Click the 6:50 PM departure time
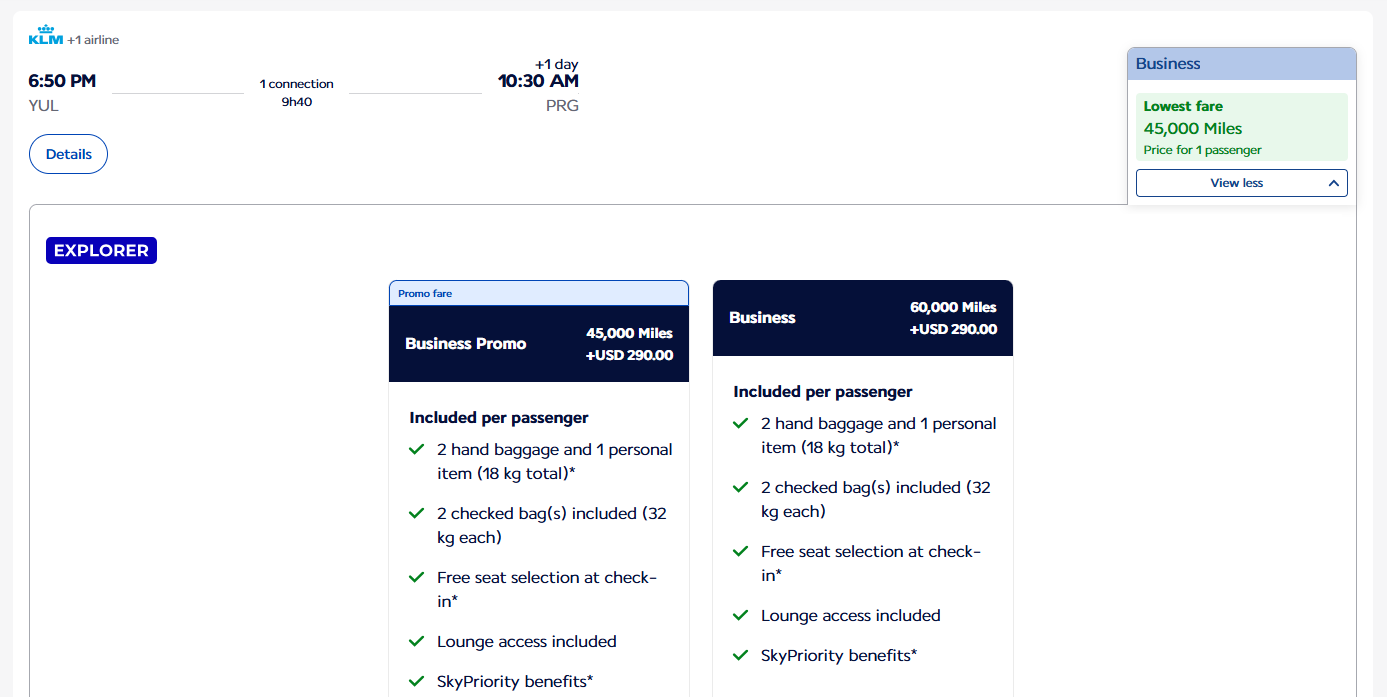Viewport: 1387px width, 697px height. click(x=62, y=81)
